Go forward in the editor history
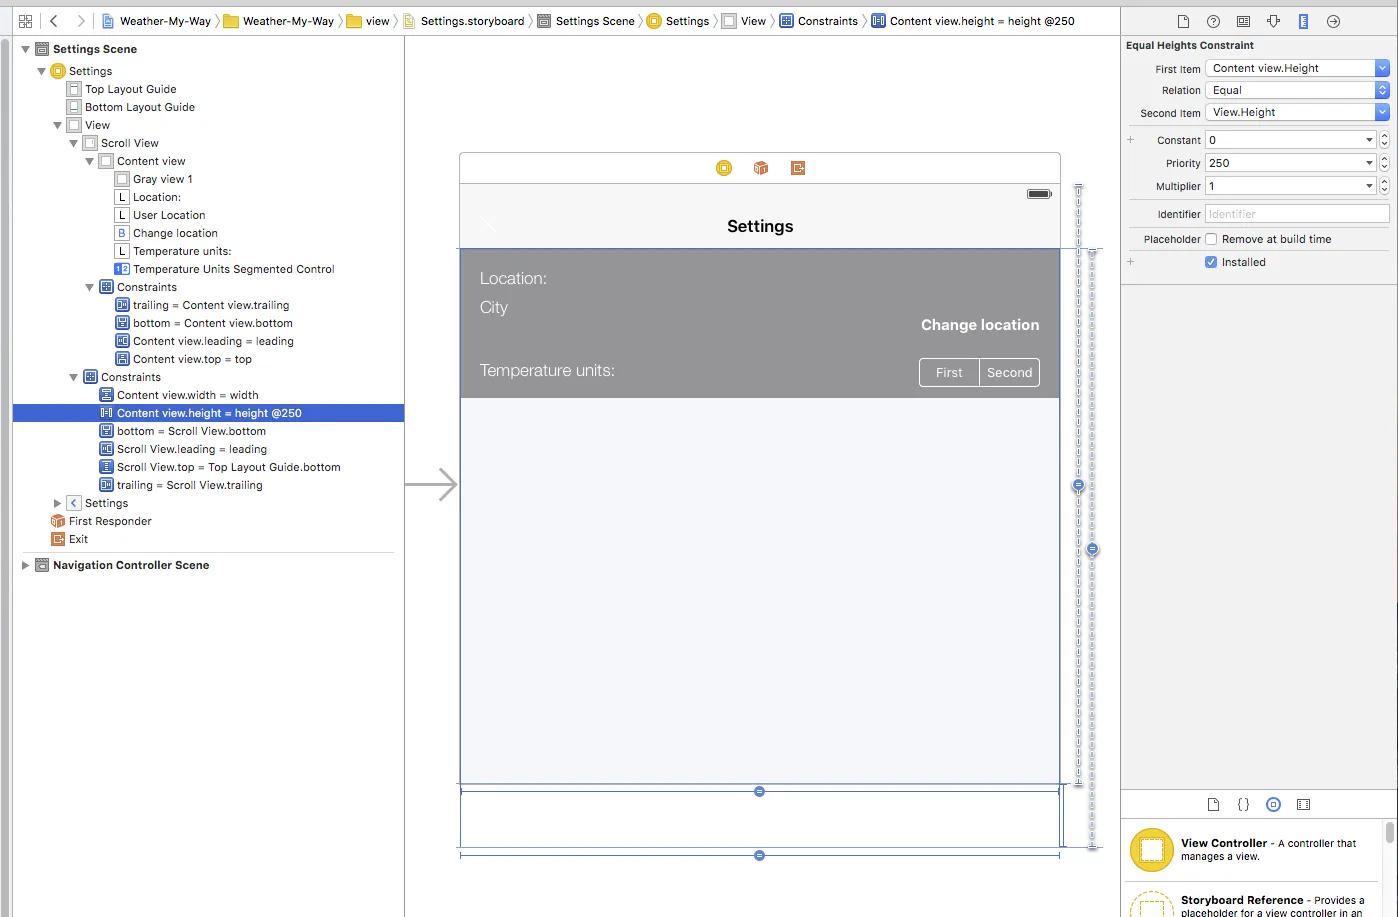This screenshot has height=917, width=1398. [80, 21]
